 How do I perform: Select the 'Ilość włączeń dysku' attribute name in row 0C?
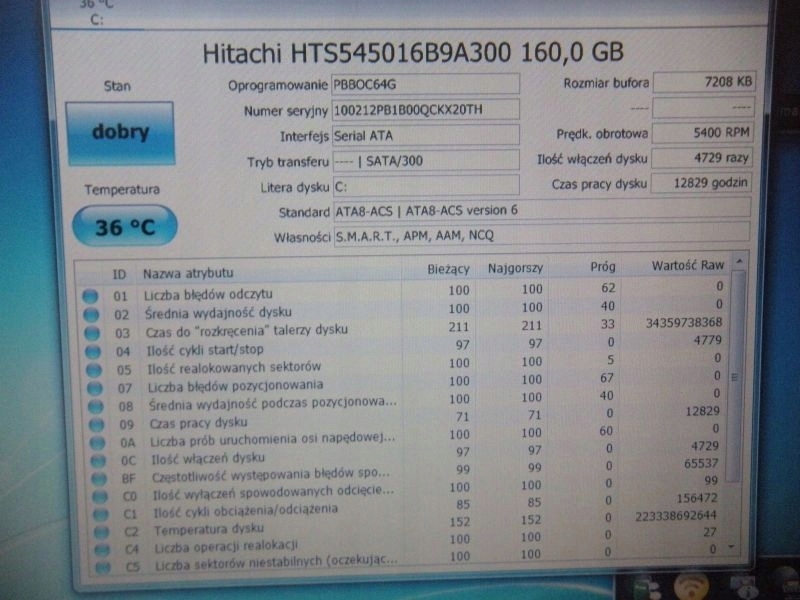tap(208, 458)
